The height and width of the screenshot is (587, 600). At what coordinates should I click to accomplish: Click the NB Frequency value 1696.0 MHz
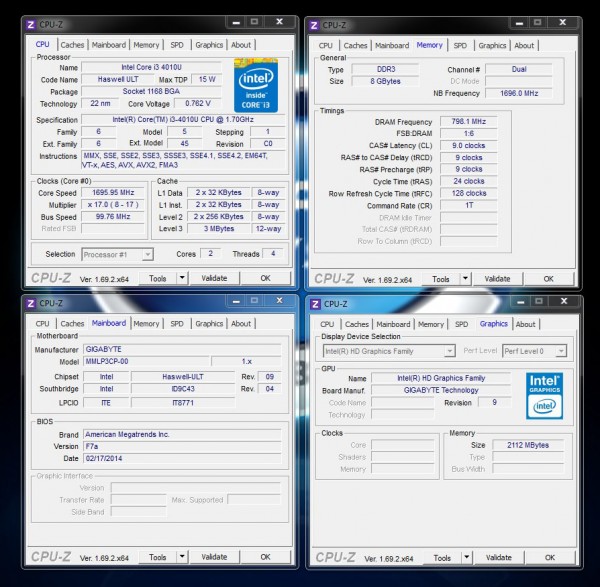(x=519, y=93)
